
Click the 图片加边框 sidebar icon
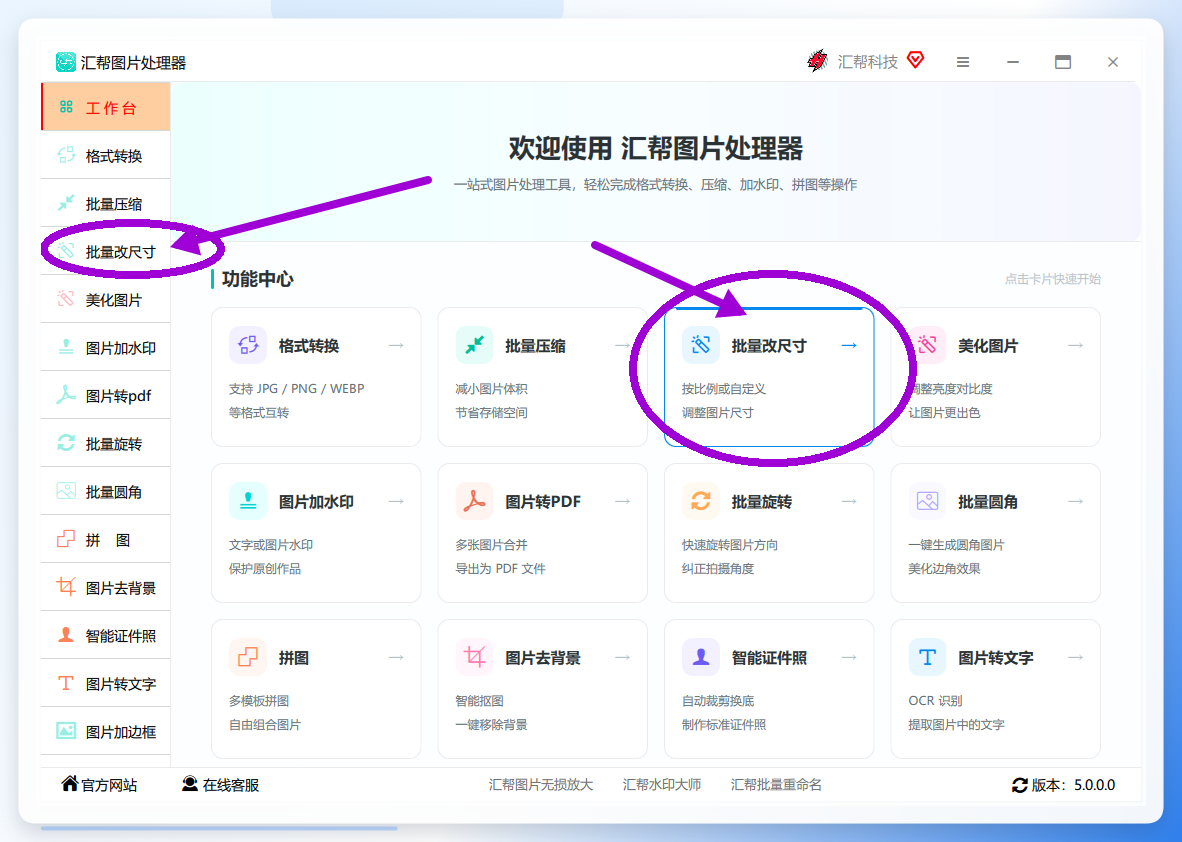pyautogui.click(x=66, y=731)
